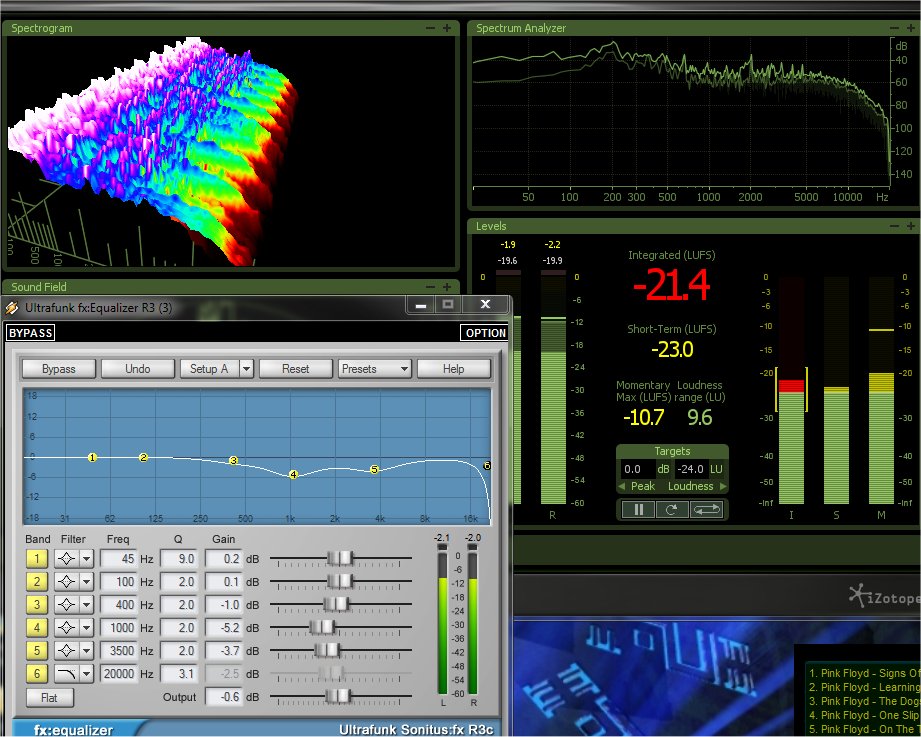Screen dimensions: 921x737
Task: Expand the Spectrogram panel with plus icon
Action: tap(447, 28)
